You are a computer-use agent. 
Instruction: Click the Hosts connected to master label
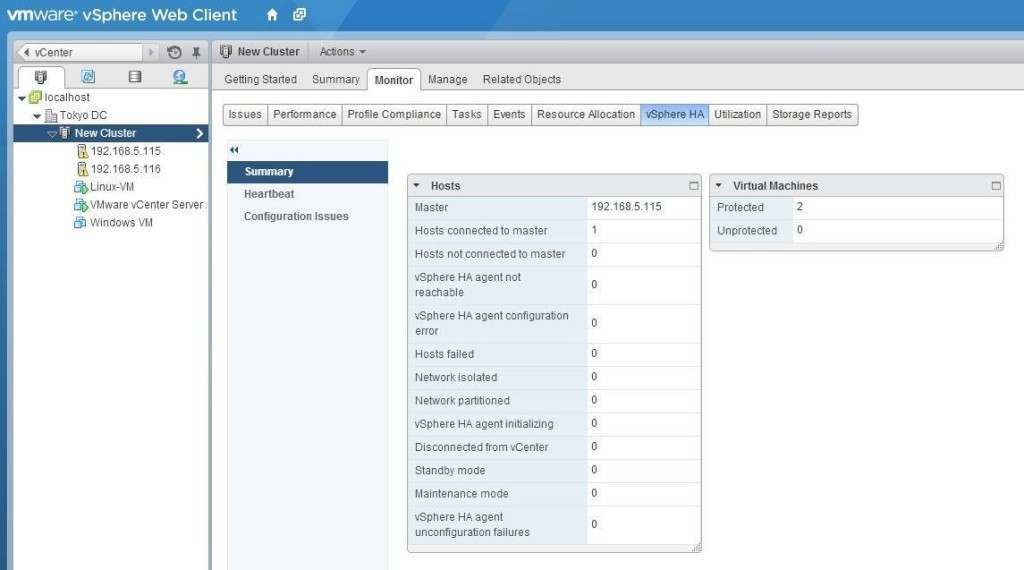pos(481,230)
